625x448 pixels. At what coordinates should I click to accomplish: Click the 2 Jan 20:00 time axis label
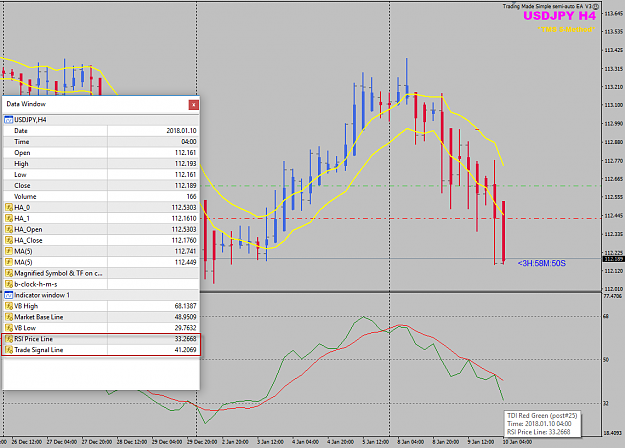pos(235,442)
